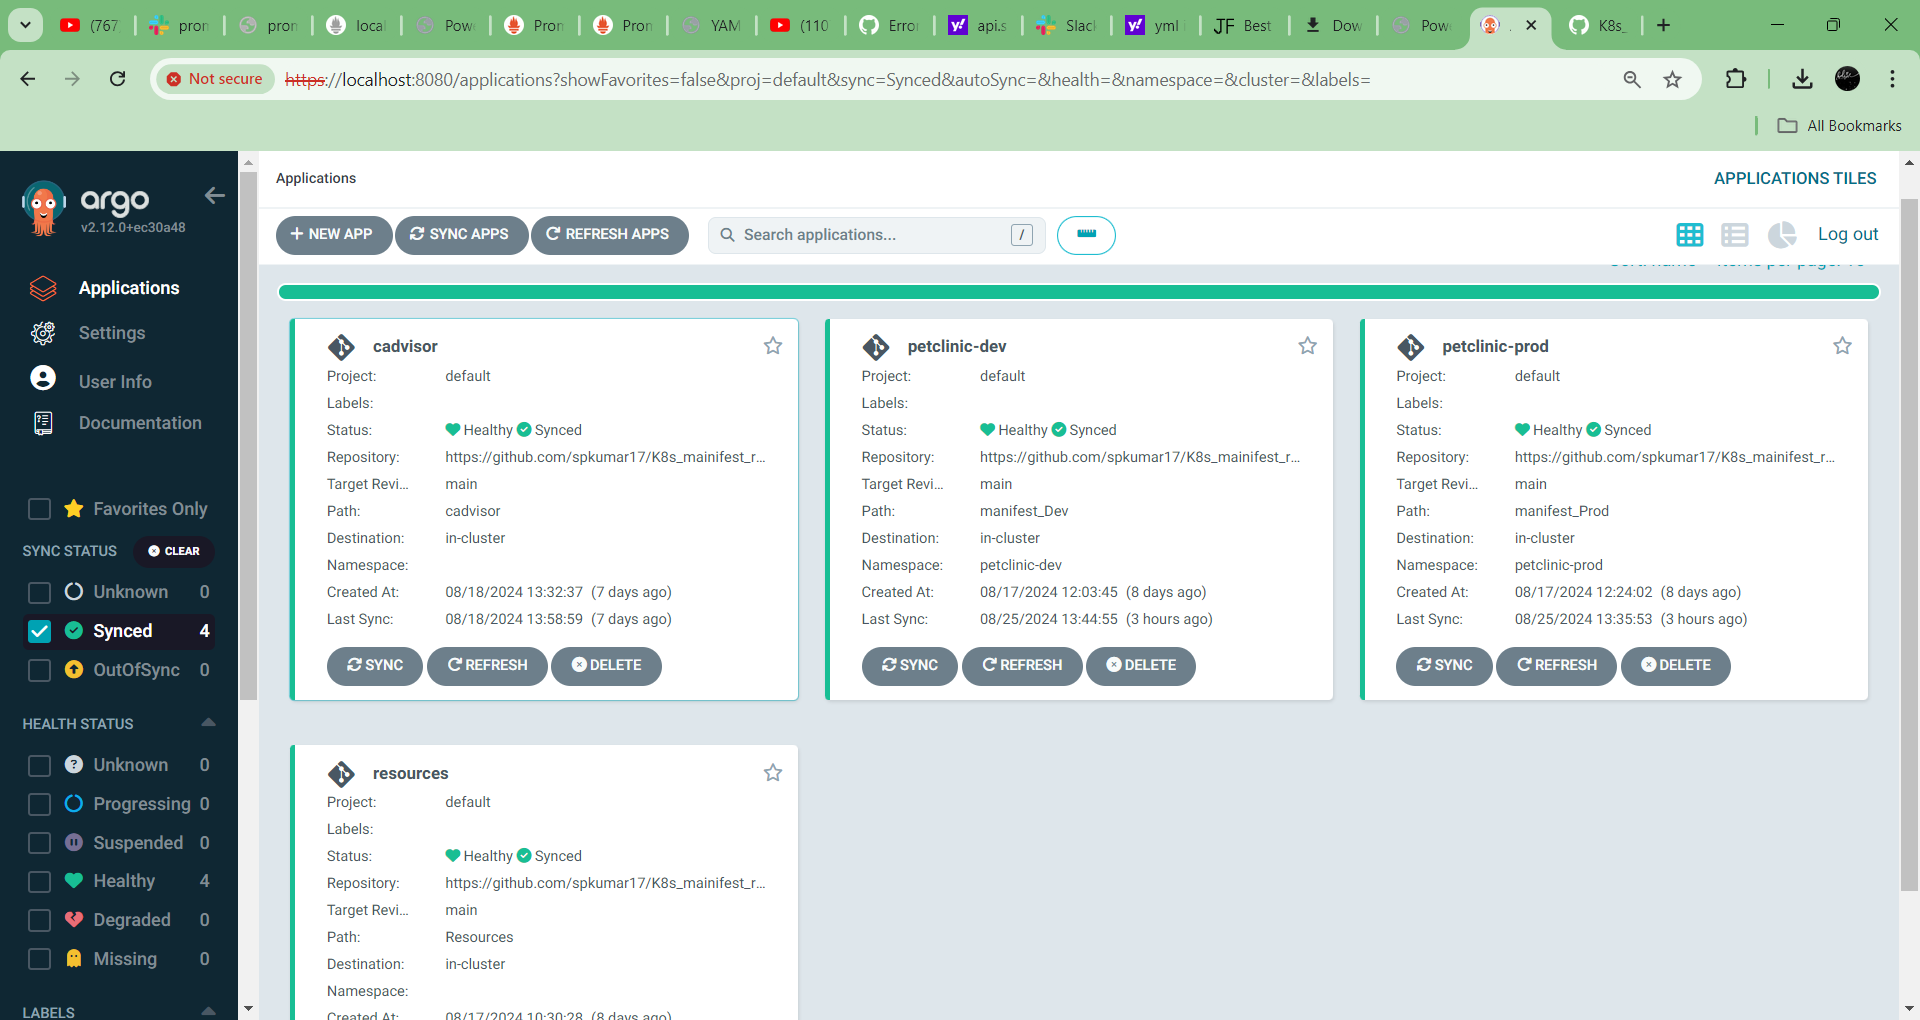This screenshot has height=1020, width=1920.
Task: Tick the OutOfSync filter checkbox
Action: click(x=40, y=670)
